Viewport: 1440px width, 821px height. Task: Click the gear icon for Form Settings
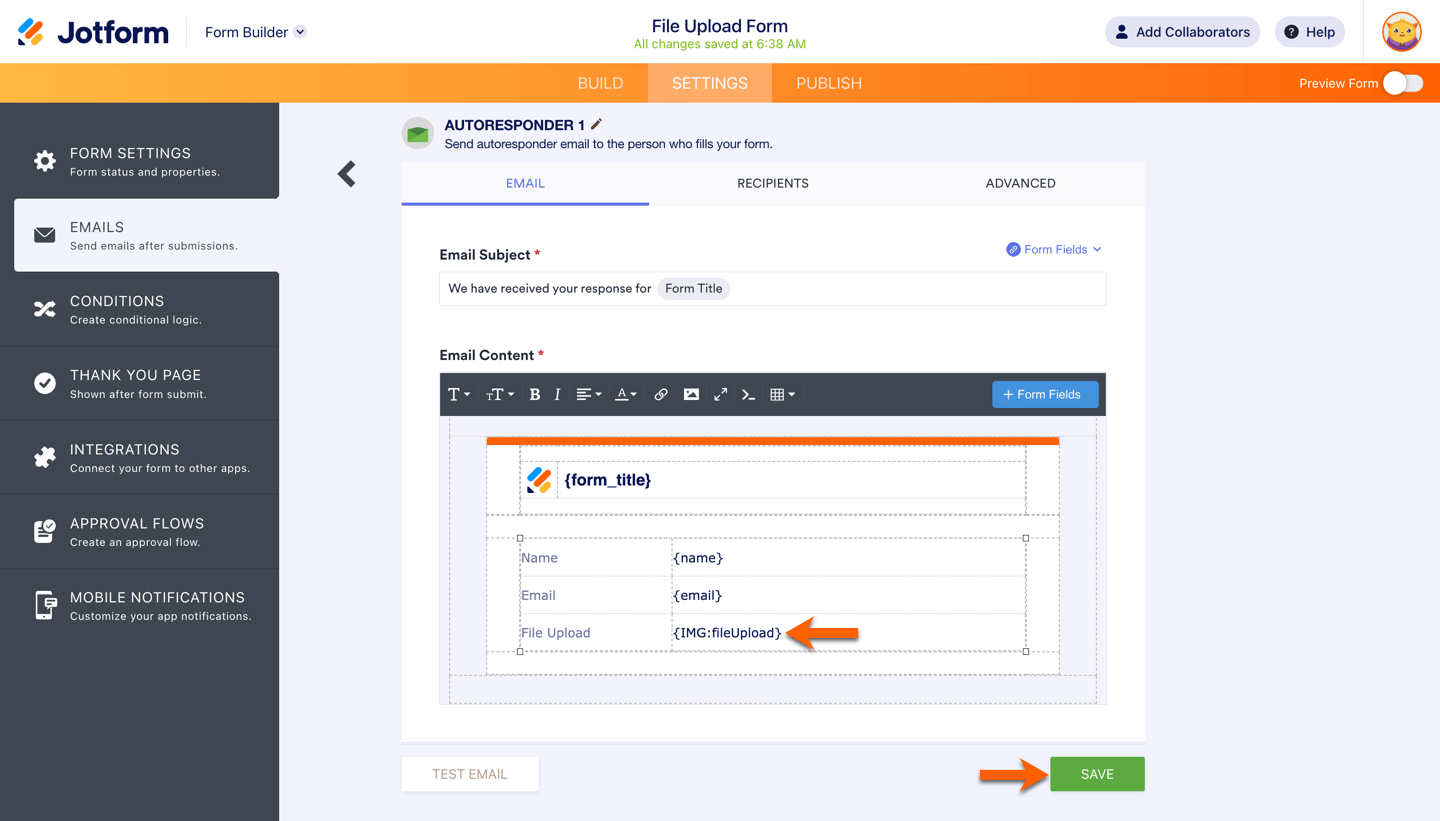pyautogui.click(x=45, y=161)
